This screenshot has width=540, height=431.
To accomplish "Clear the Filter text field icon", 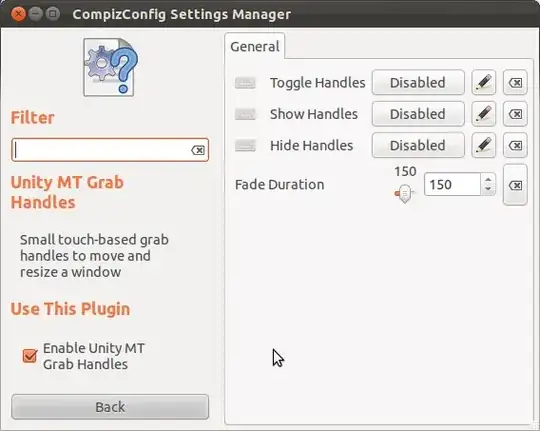I will tap(198, 150).
